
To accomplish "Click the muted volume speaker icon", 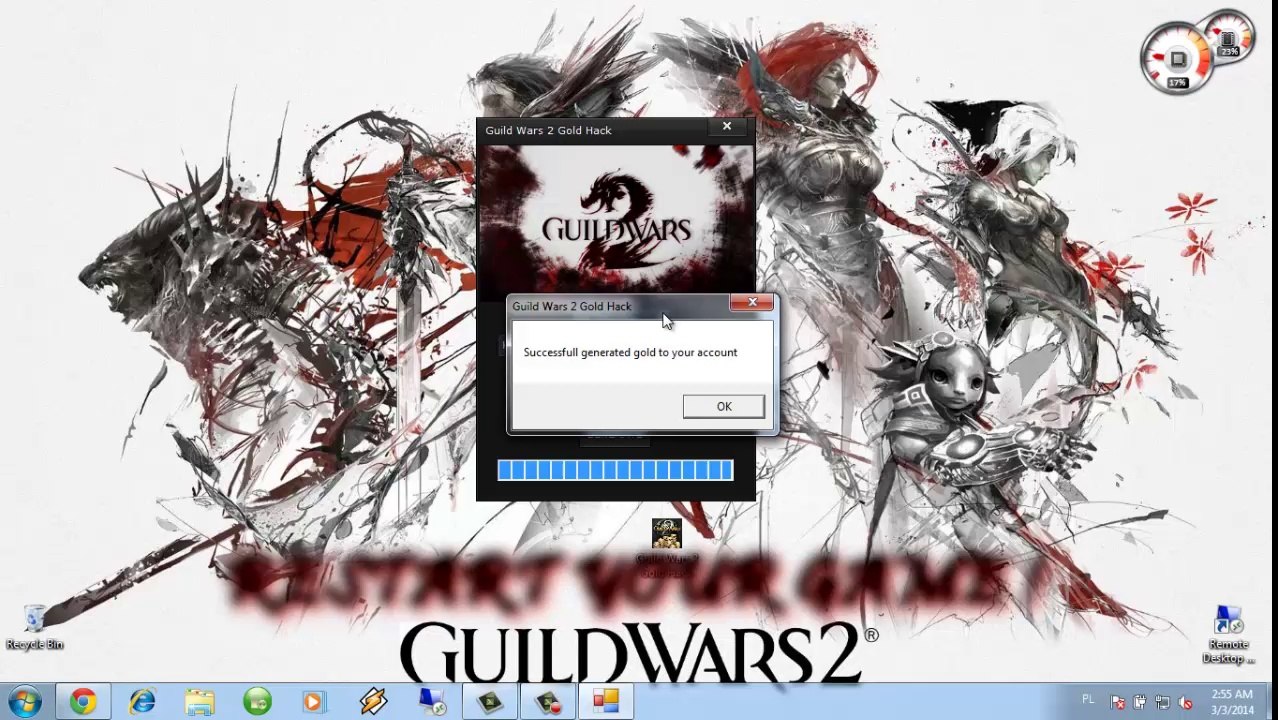I will coord(1186,702).
